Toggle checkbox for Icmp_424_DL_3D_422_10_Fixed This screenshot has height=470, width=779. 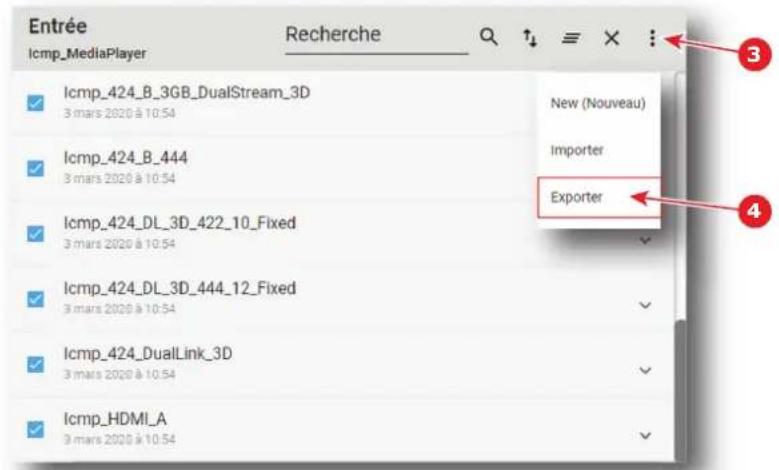click(35, 234)
